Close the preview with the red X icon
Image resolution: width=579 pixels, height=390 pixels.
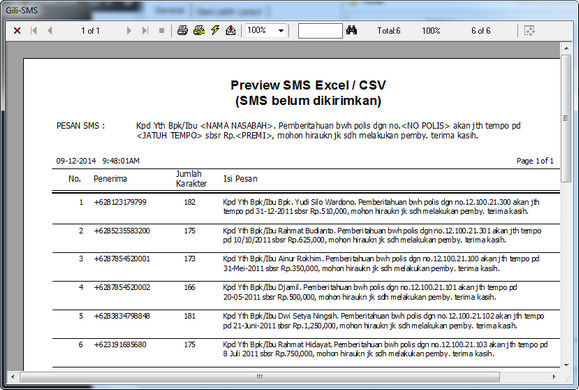pos(17,31)
